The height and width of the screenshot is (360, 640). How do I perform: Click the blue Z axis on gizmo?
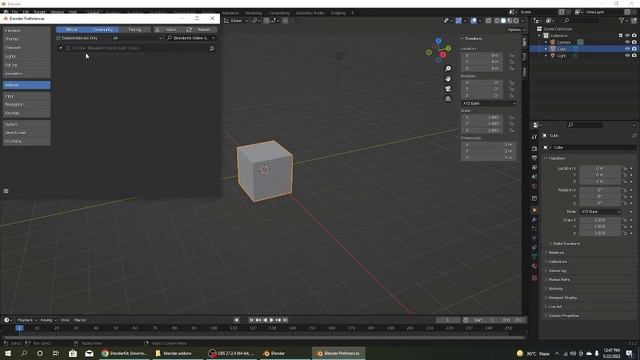click(x=438, y=41)
